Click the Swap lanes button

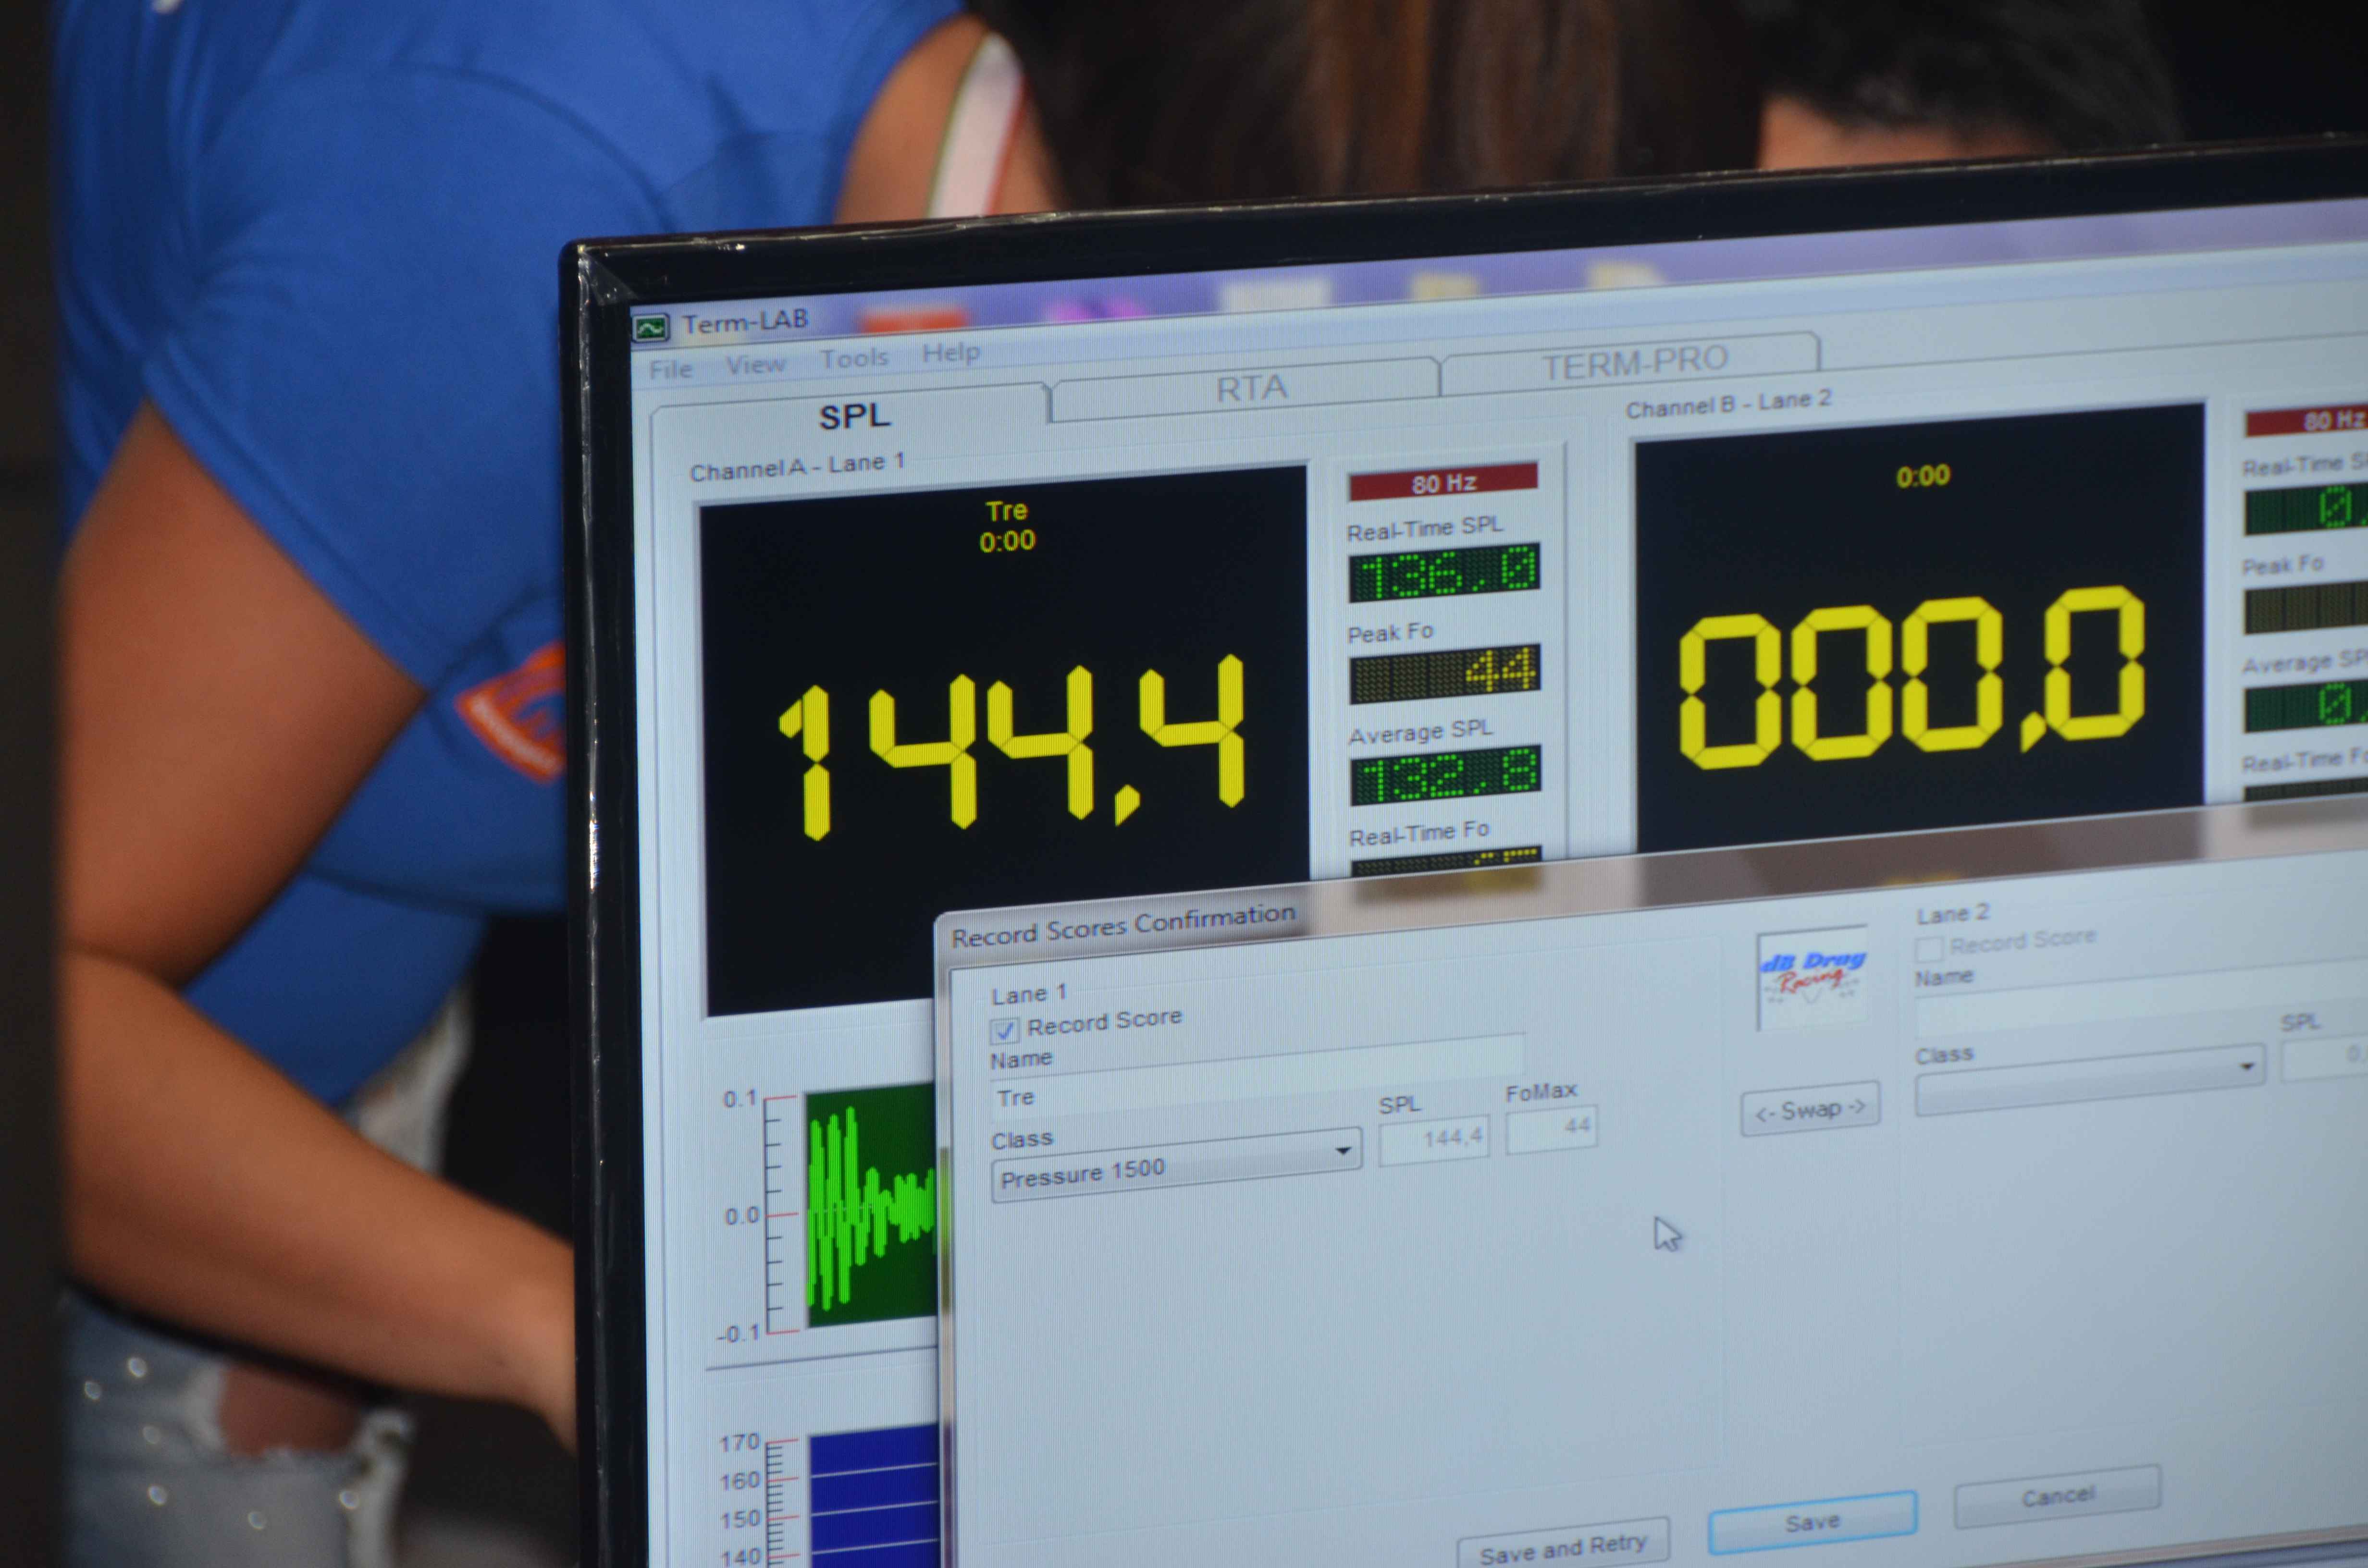click(x=1810, y=1109)
